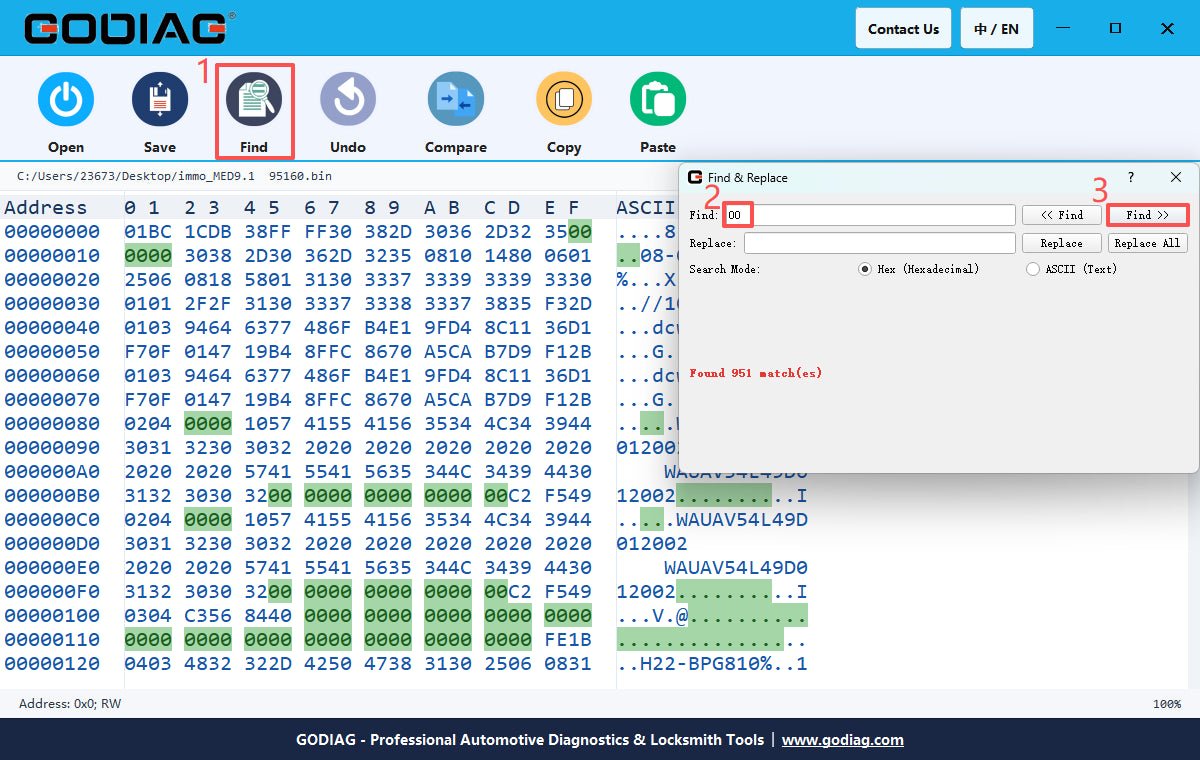The image size is (1200, 760).
Task: Click hex value 0304 in row 00000100
Action: [x=148, y=616]
